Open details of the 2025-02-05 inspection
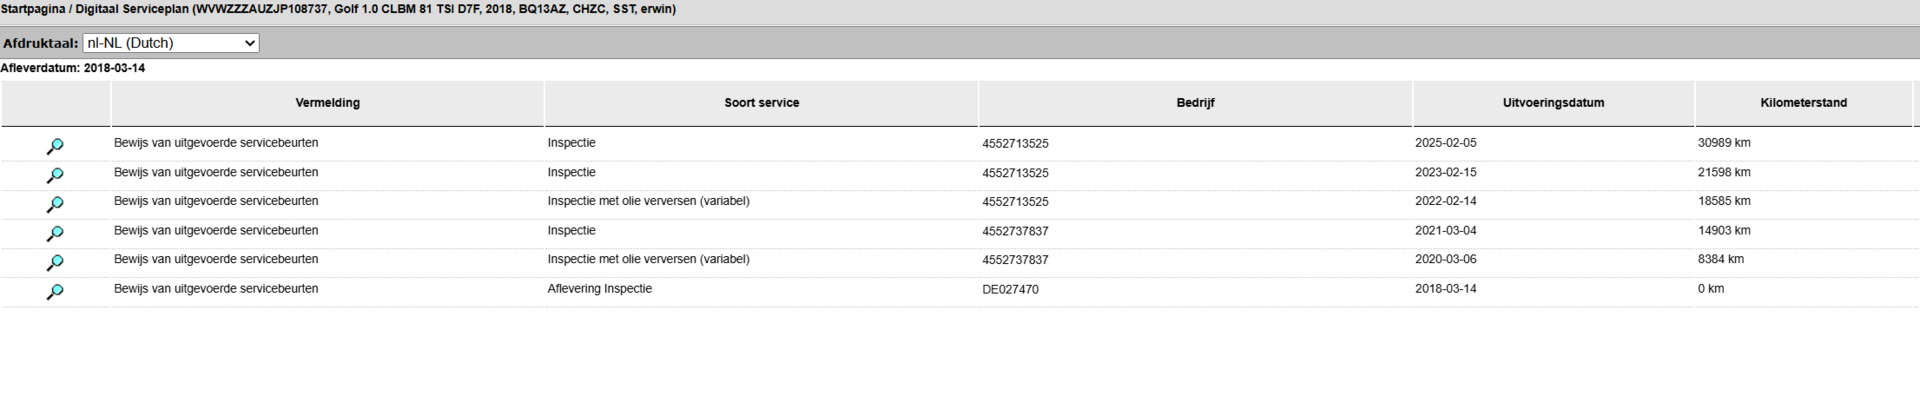The height and width of the screenshot is (396, 1920). (x=55, y=146)
